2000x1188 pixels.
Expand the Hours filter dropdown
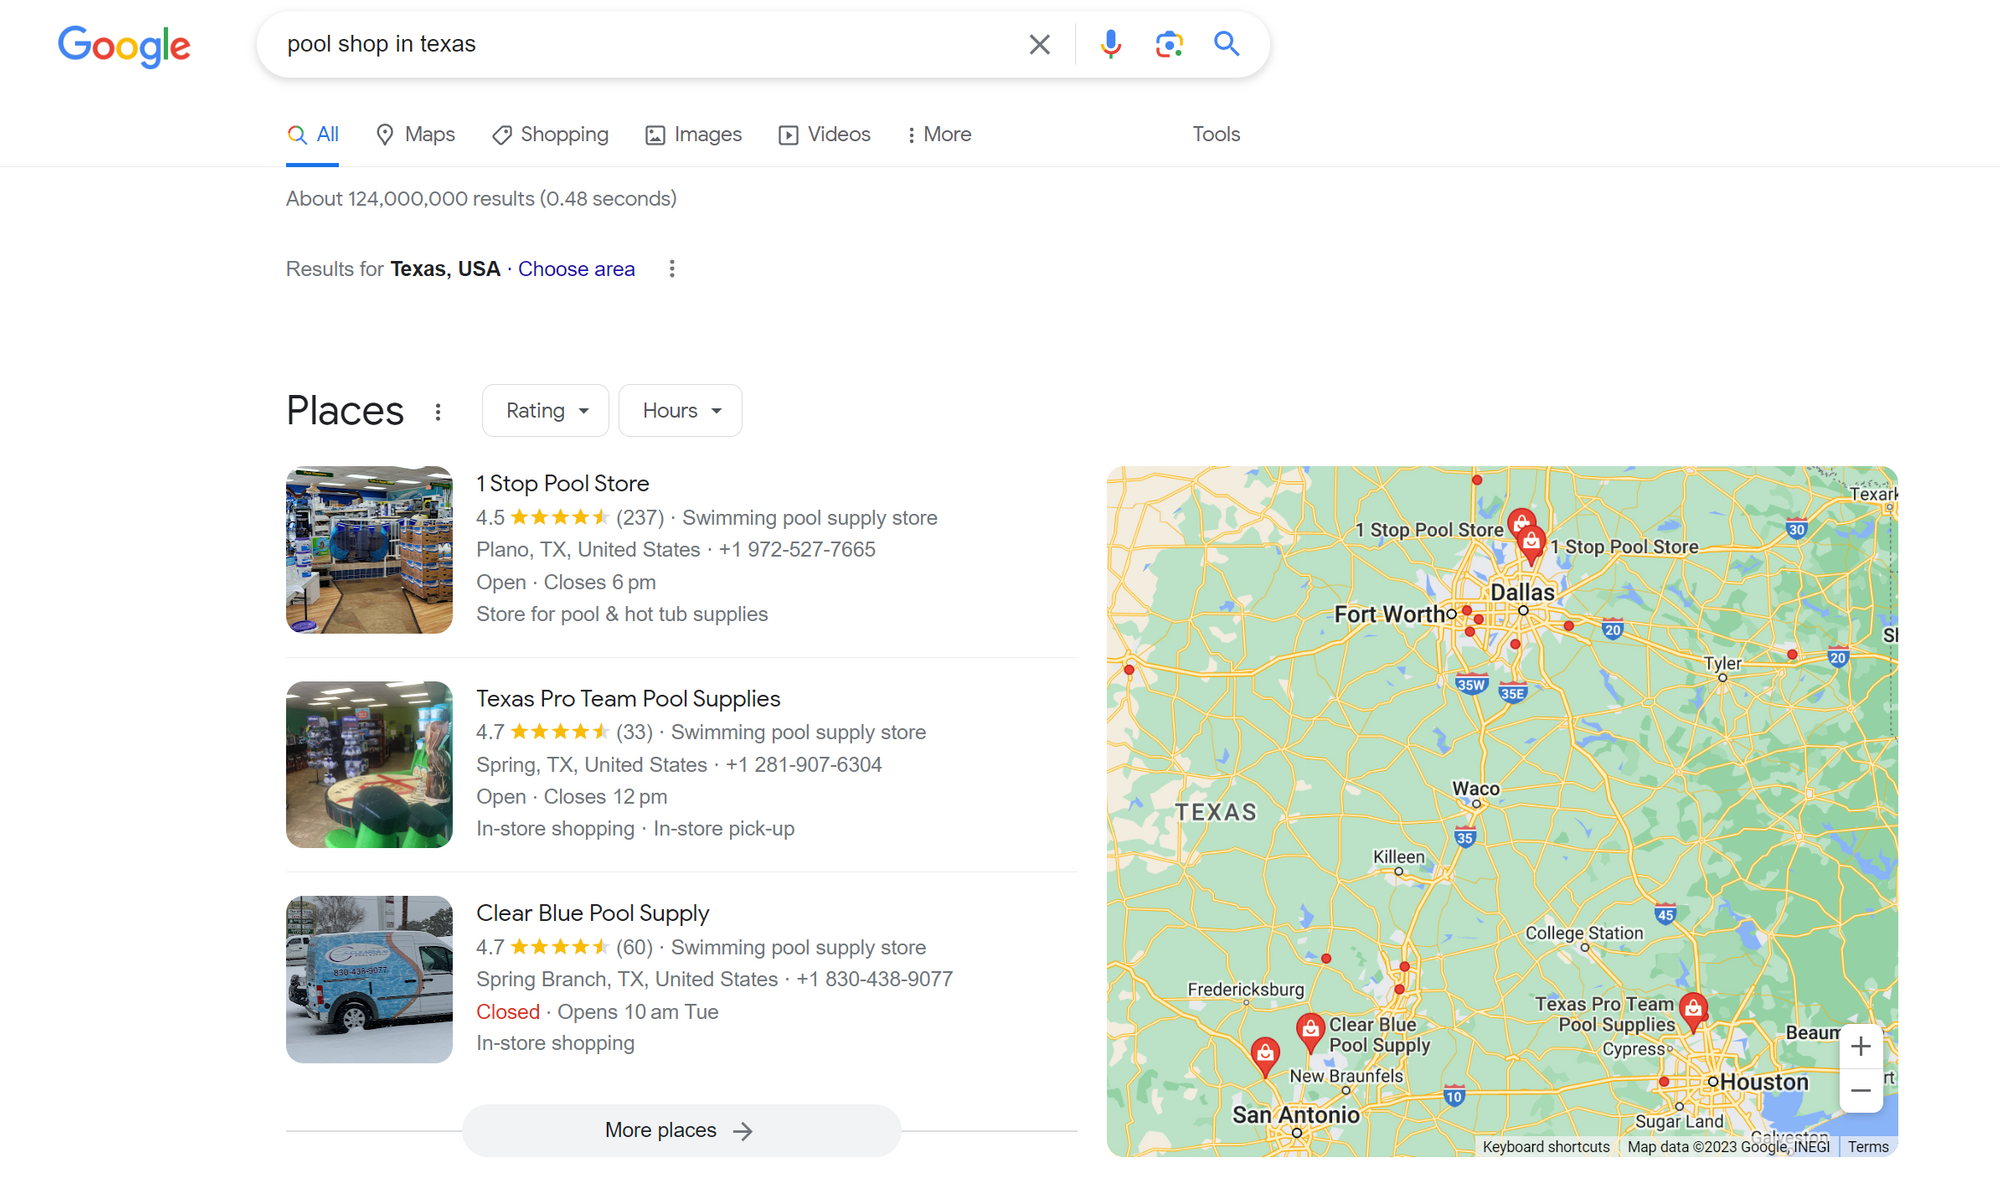point(680,411)
